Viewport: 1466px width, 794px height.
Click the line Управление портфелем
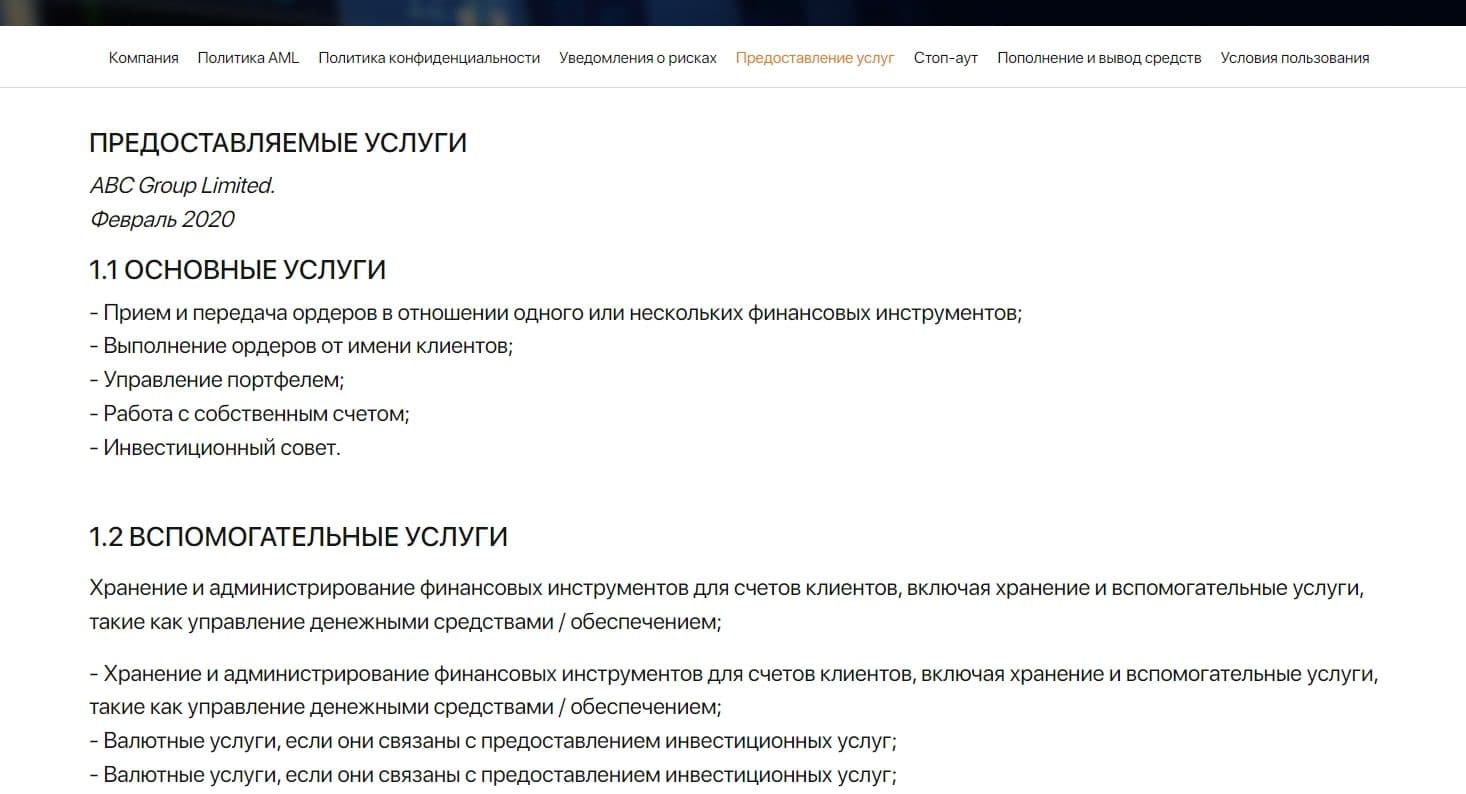pyautogui.click(x=217, y=380)
